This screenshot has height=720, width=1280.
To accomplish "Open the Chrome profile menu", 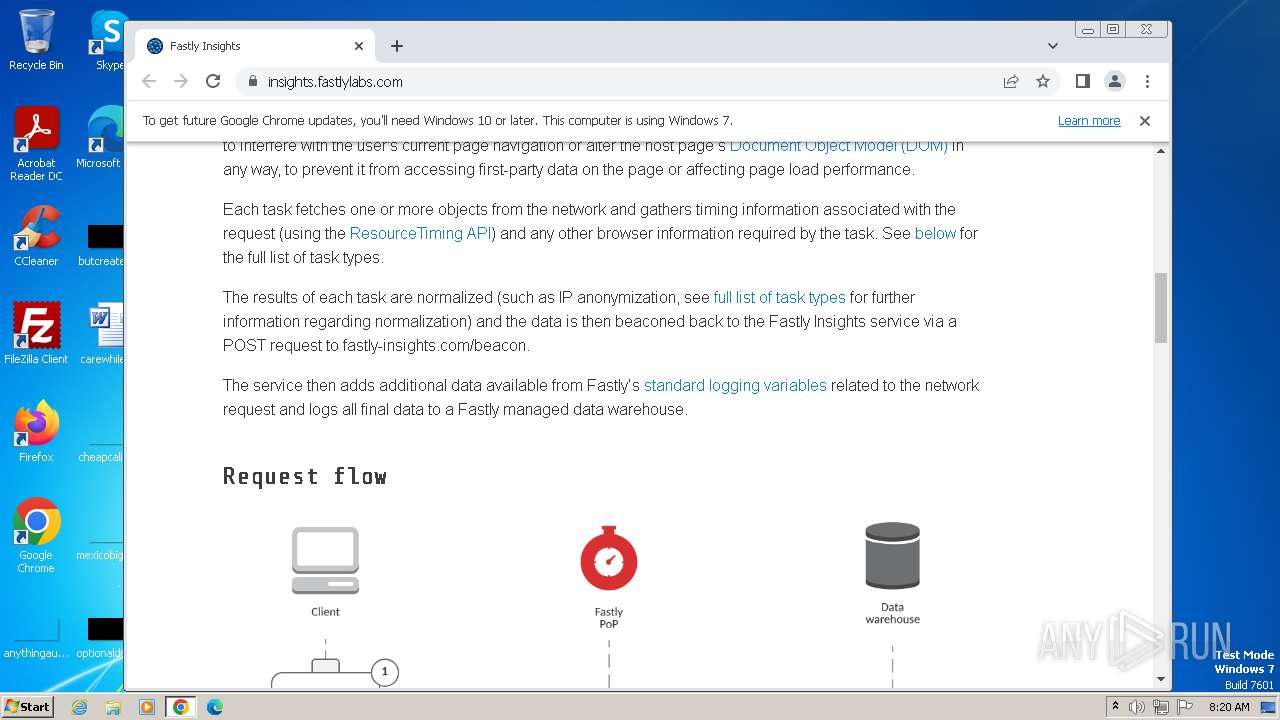I will pos(1115,82).
